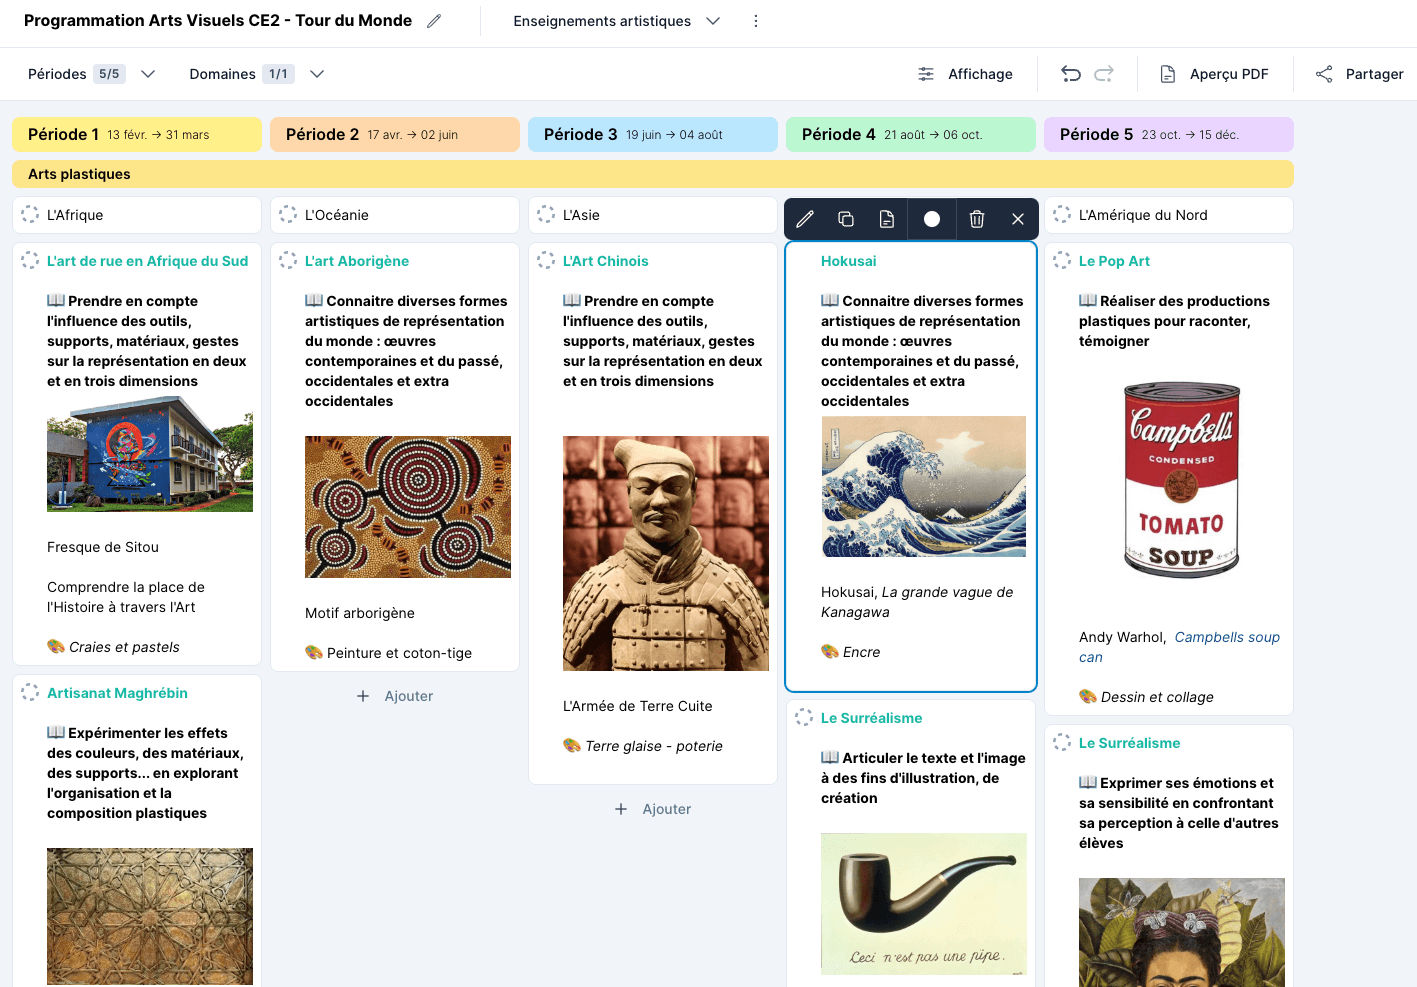Open the Affichage display settings
1417x987 pixels.
pos(965,74)
